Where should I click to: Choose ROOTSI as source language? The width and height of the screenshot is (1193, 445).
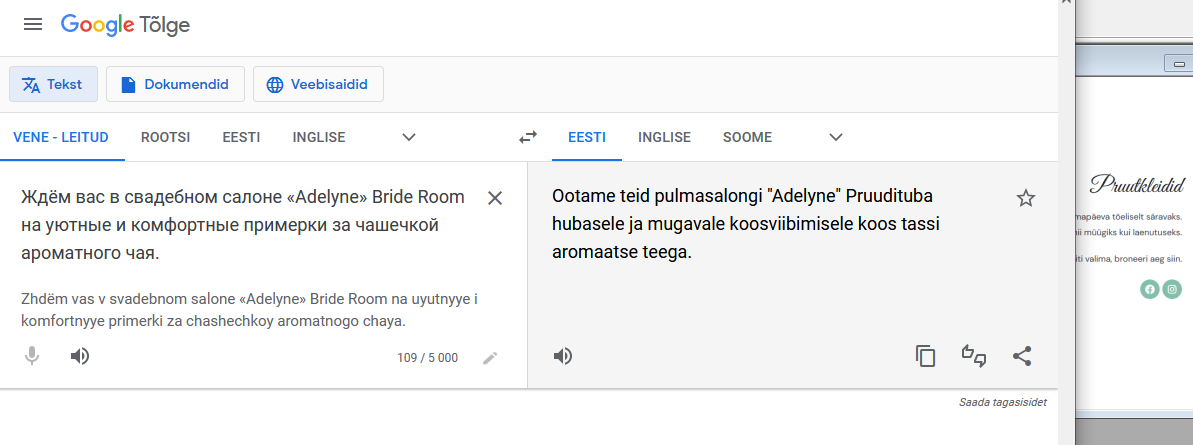coord(165,138)
